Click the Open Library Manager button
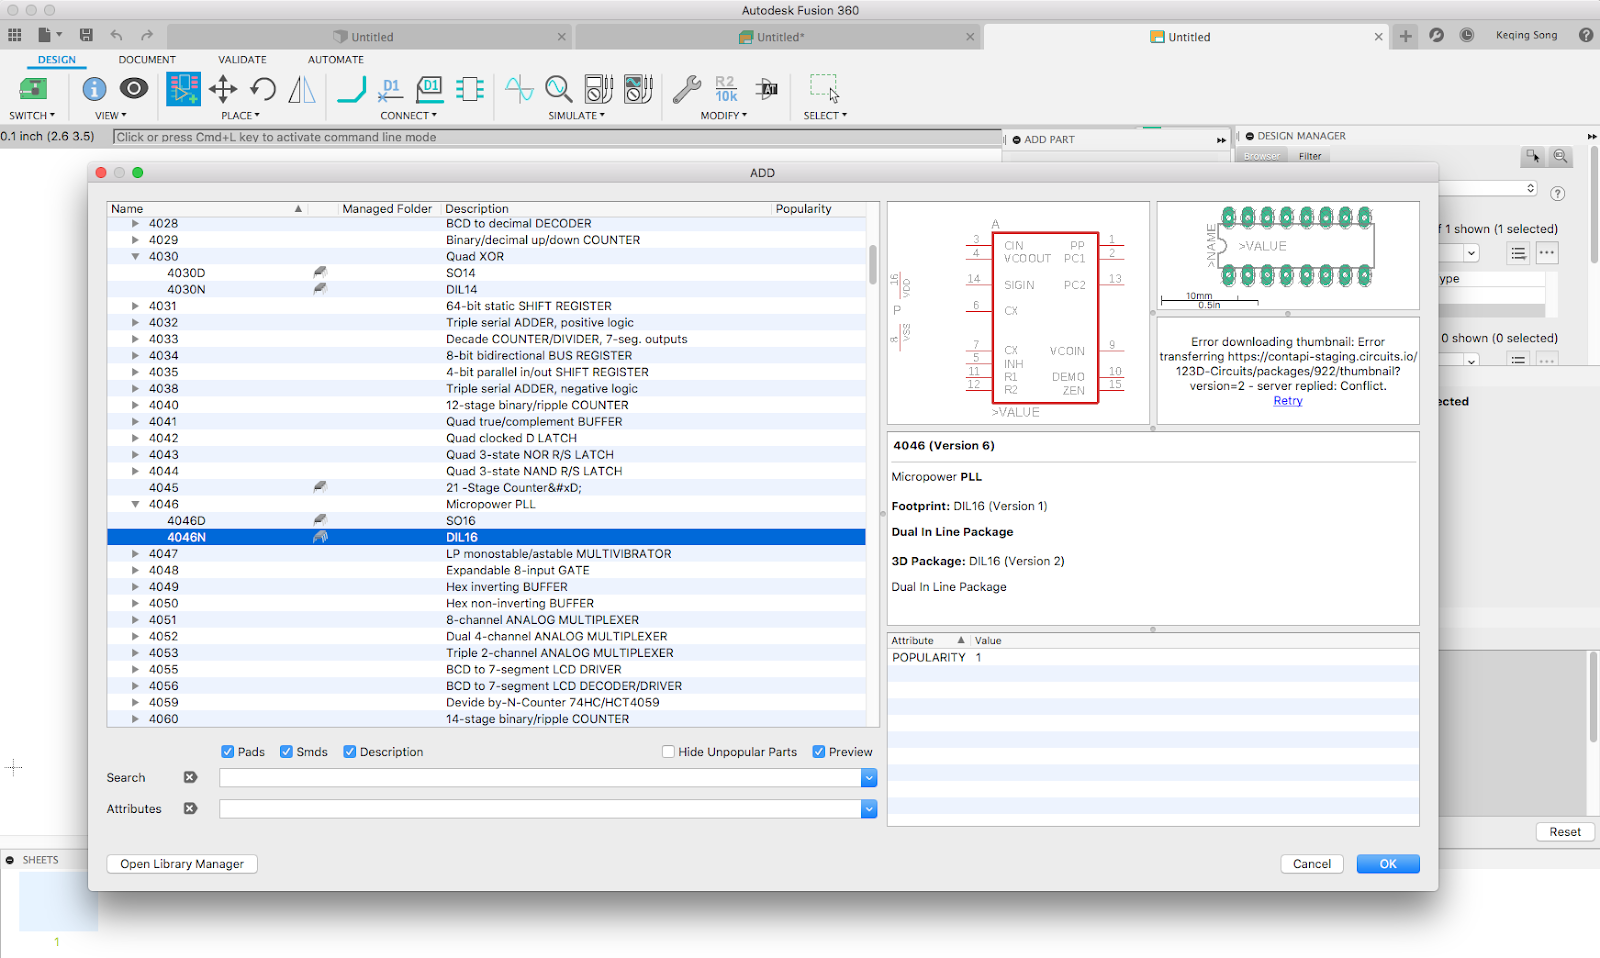Image resolution: width=1600 pixels, height=958 pixels. [182, 864]
